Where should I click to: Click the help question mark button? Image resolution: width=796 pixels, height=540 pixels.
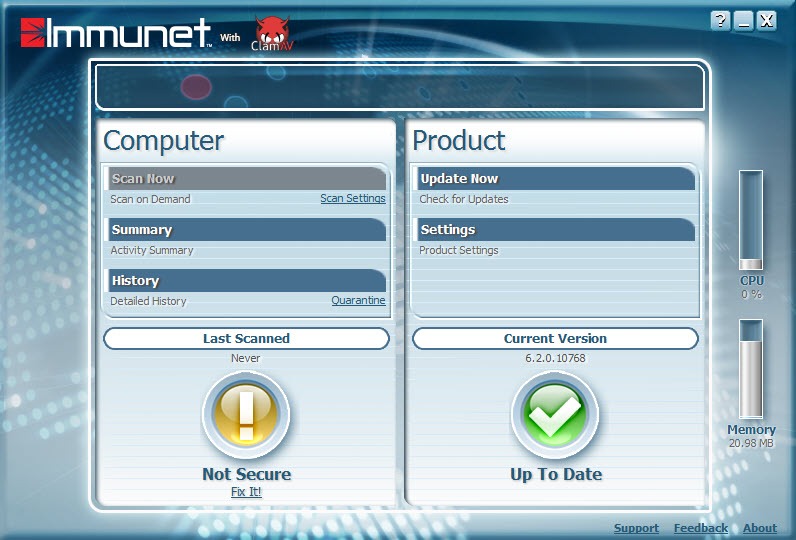coord(720,21)
